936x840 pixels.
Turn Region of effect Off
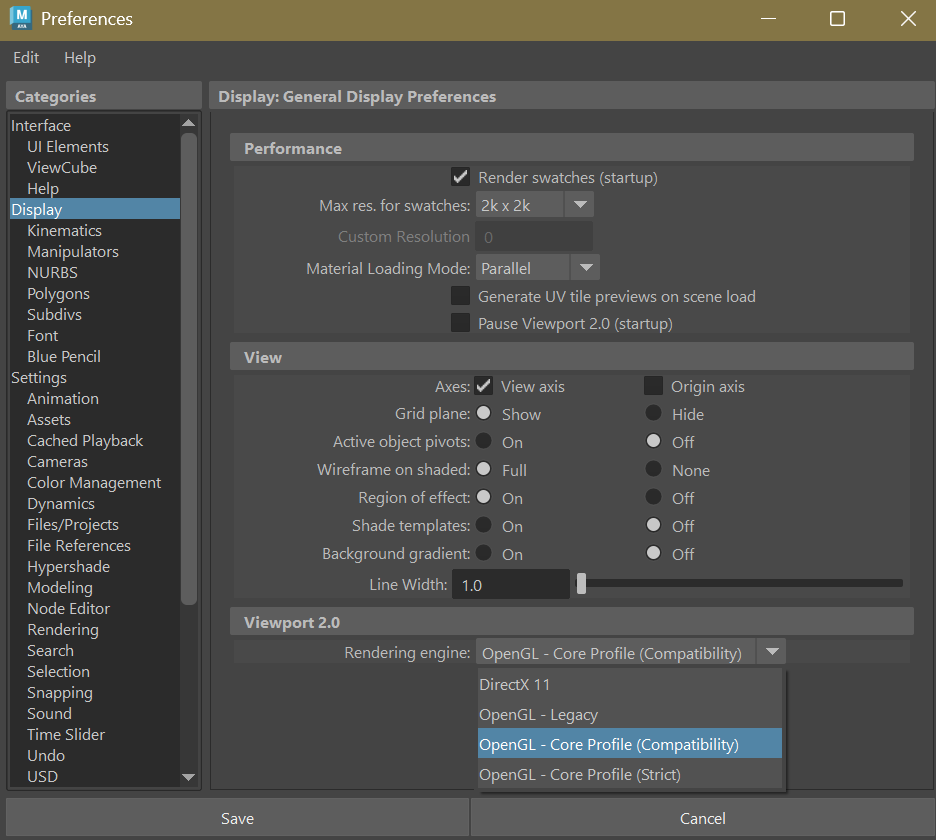654,497
